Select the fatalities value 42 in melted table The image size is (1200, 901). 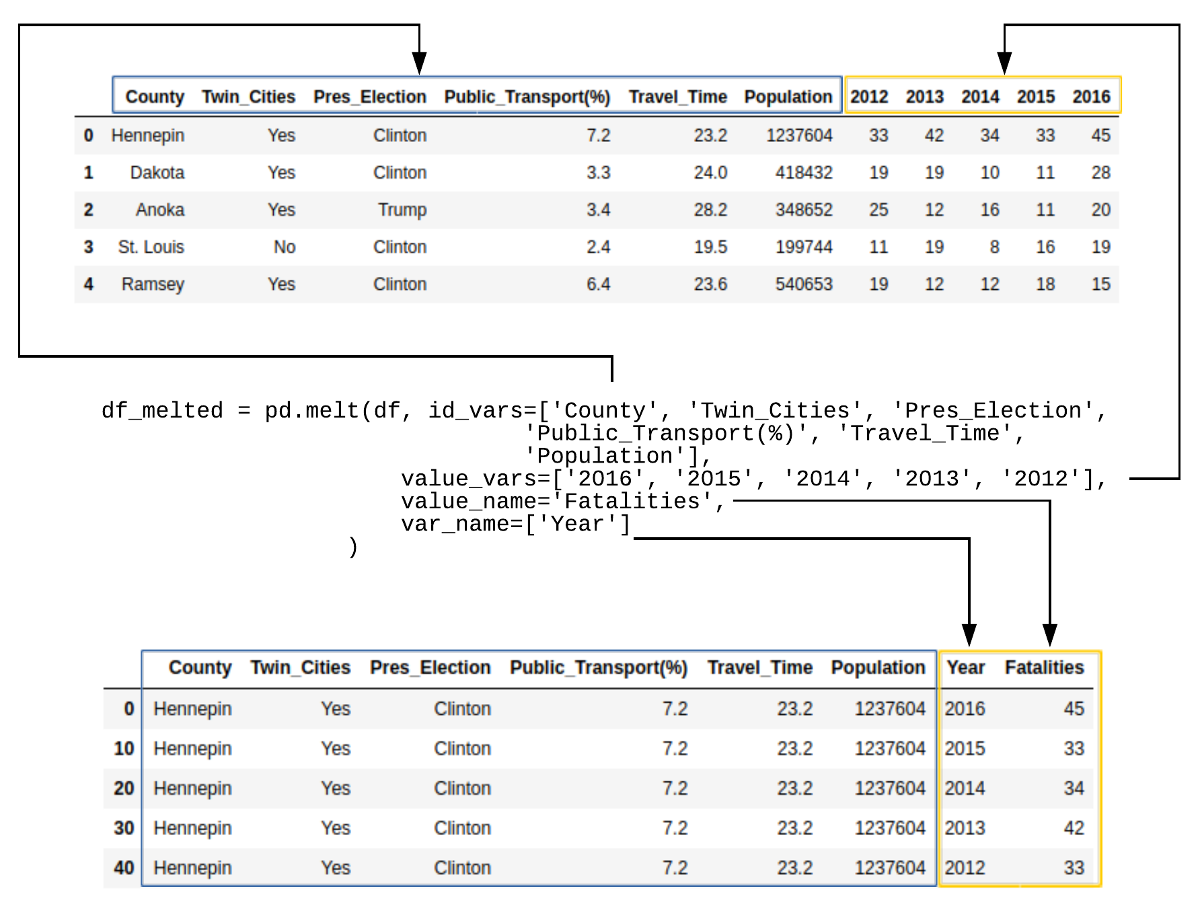click(x=1074, y=828)
